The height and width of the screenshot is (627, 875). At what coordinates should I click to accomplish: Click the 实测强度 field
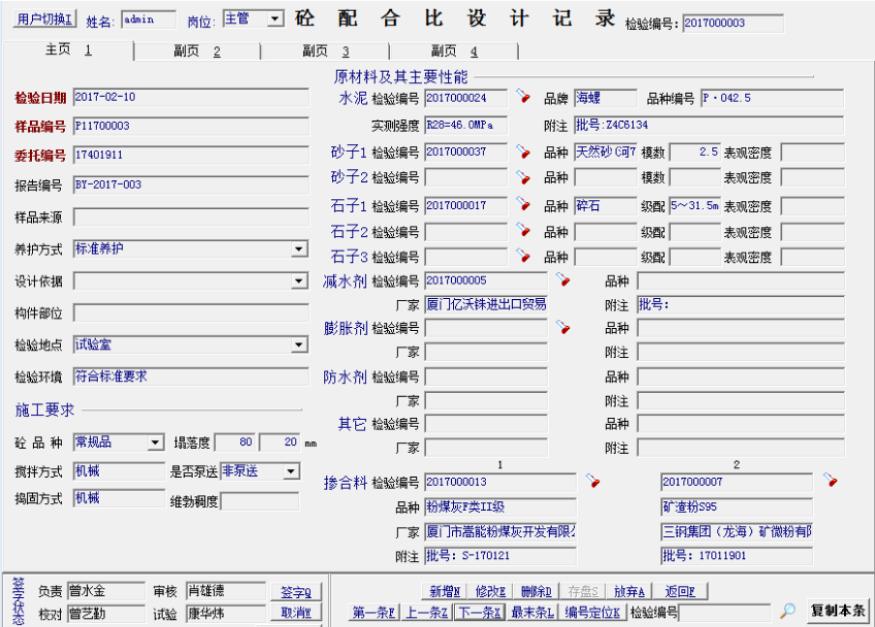point(466,125)
